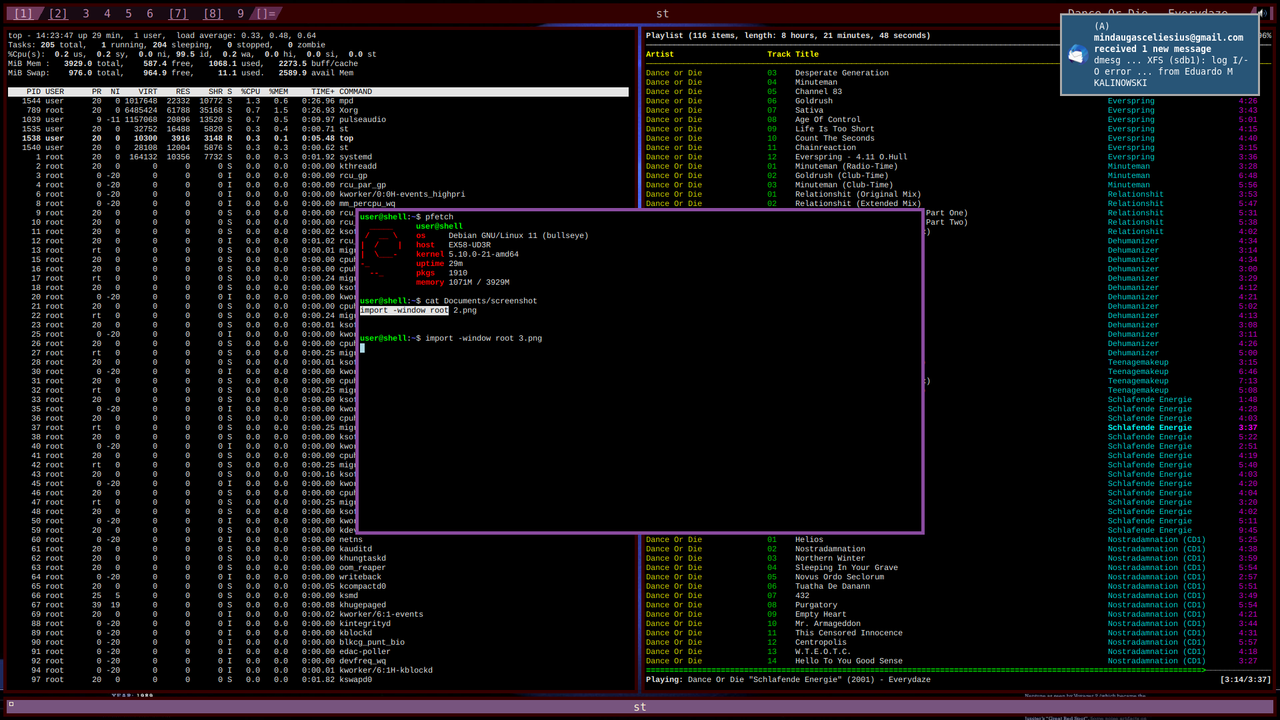
Task: Select track 'Sativa' in playlist
Action: click(950, 110)
